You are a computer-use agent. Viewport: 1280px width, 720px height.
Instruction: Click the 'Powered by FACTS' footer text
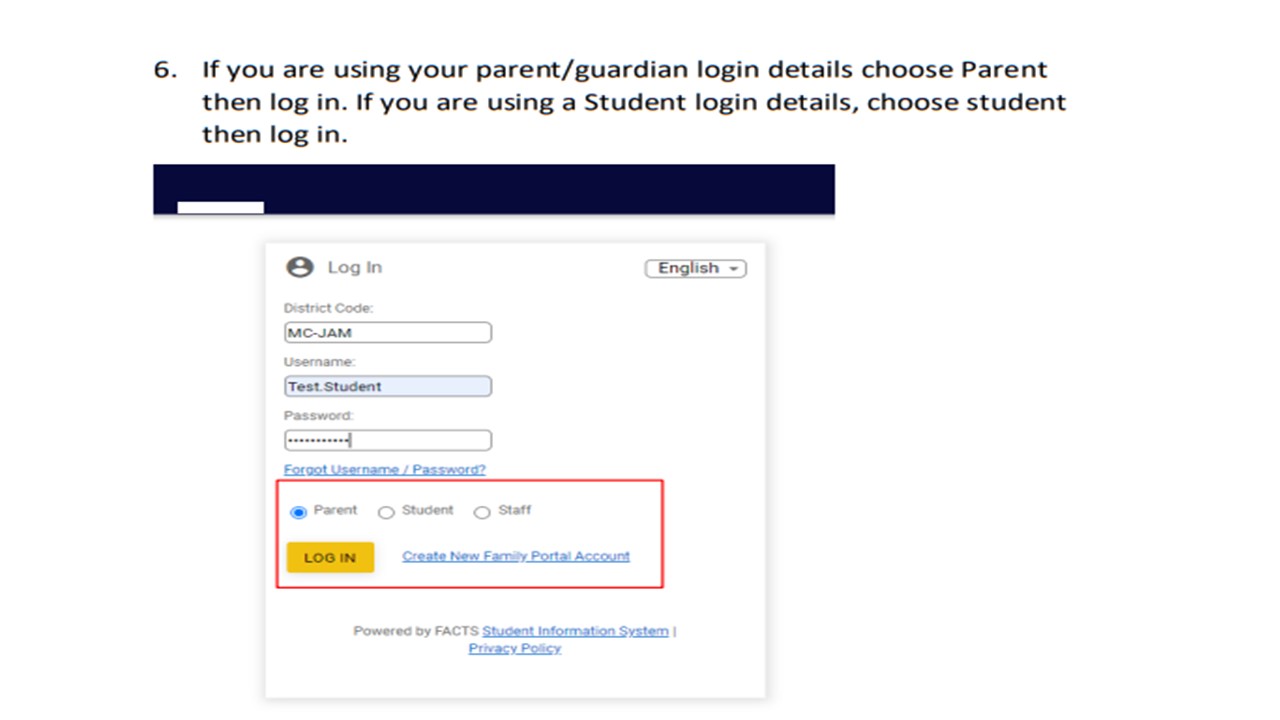point(416,631)
